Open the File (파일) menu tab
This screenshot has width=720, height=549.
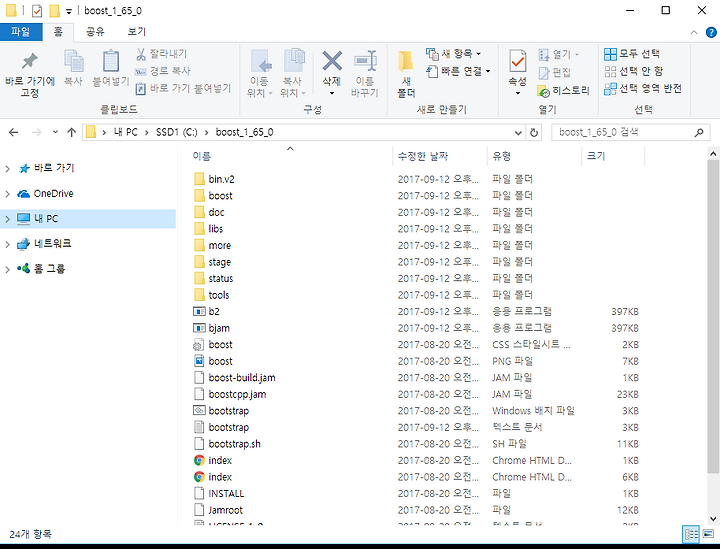(x=21, y=32)
